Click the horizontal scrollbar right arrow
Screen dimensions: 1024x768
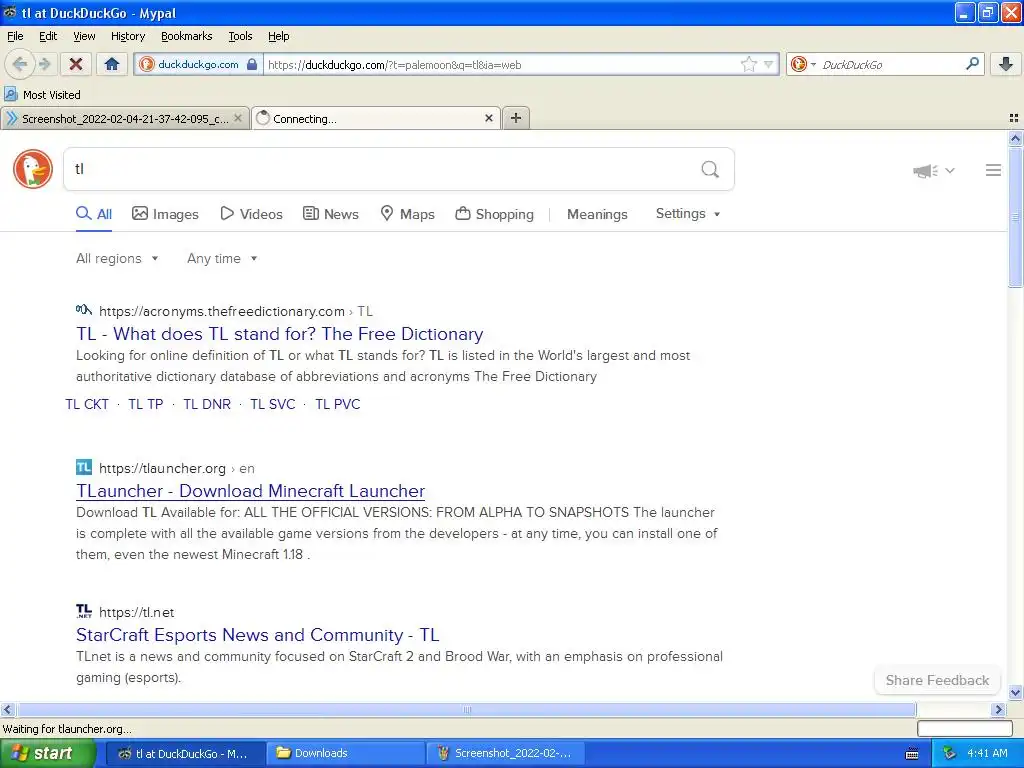[999, 710]
